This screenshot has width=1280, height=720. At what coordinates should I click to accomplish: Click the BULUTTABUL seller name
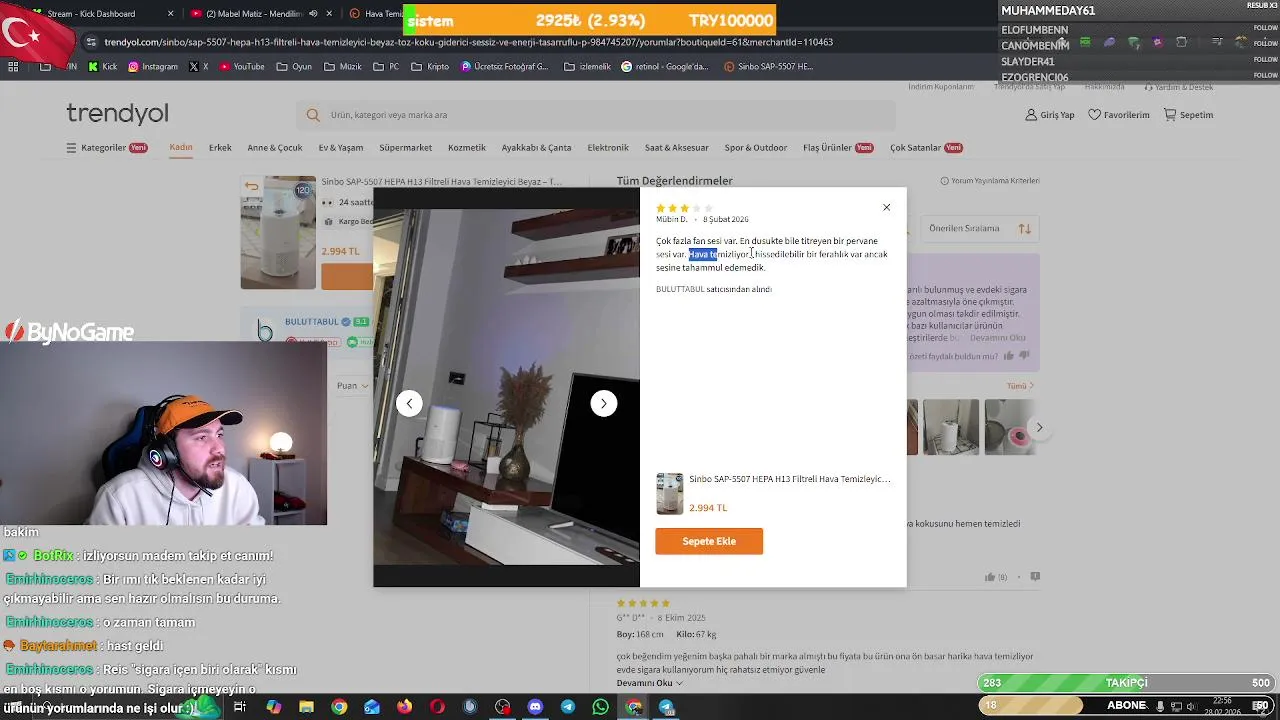point(311,322)
